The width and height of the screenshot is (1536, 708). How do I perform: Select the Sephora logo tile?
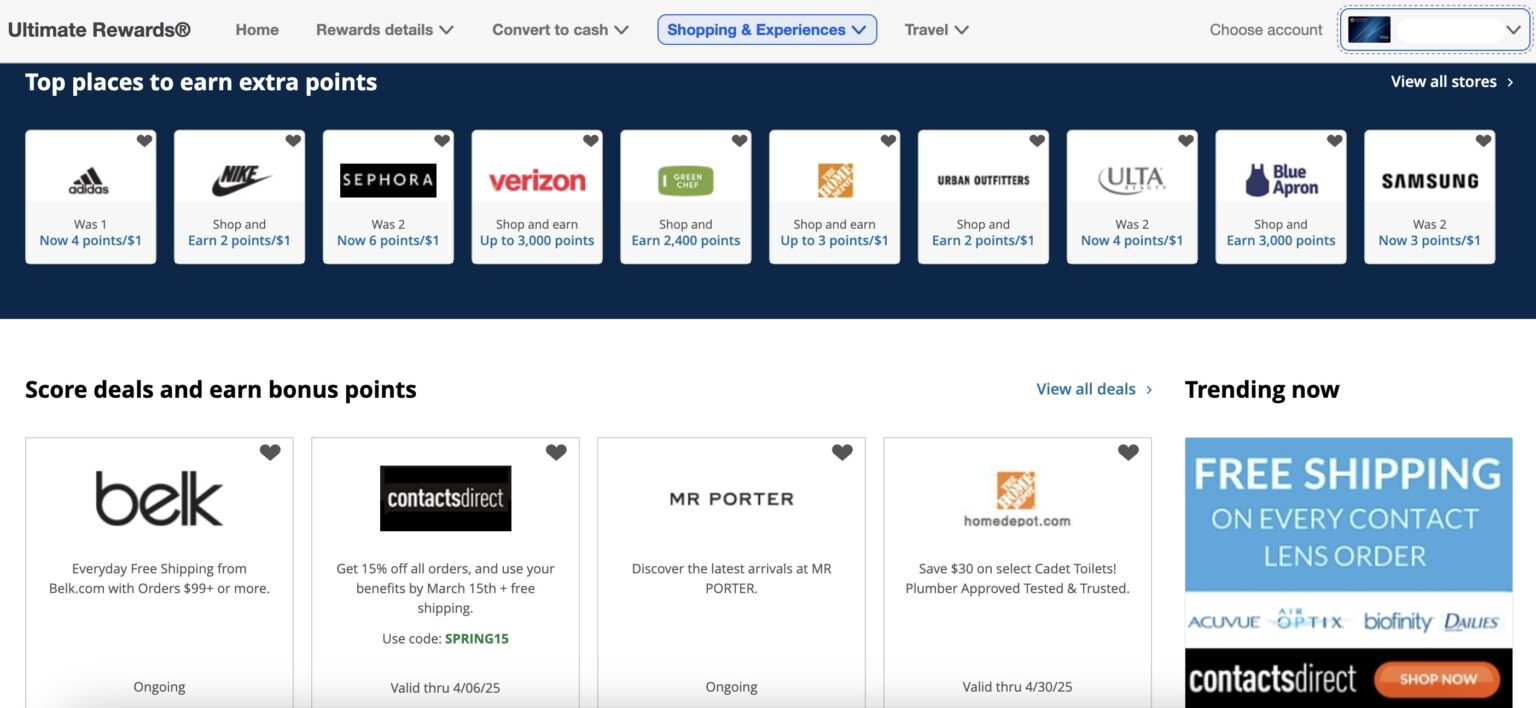(x=388, y=180)
